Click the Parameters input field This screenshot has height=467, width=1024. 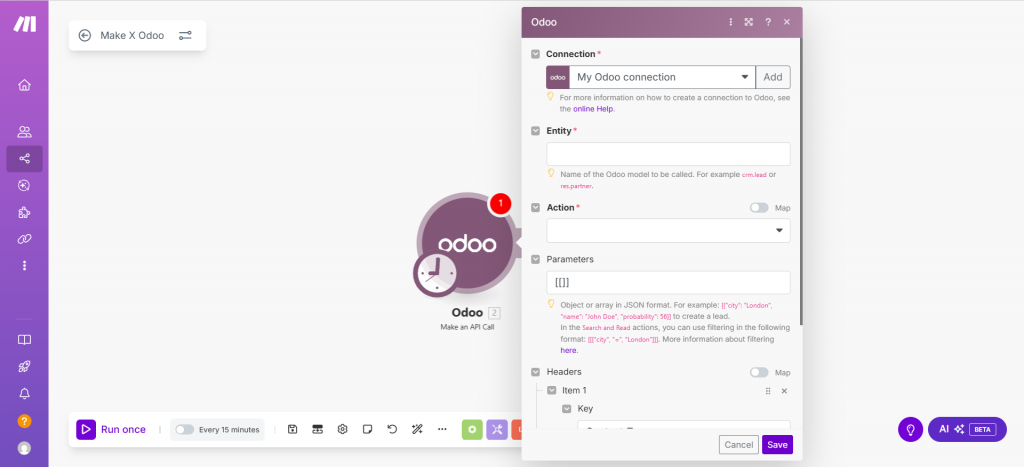click(x=668, y=283)
